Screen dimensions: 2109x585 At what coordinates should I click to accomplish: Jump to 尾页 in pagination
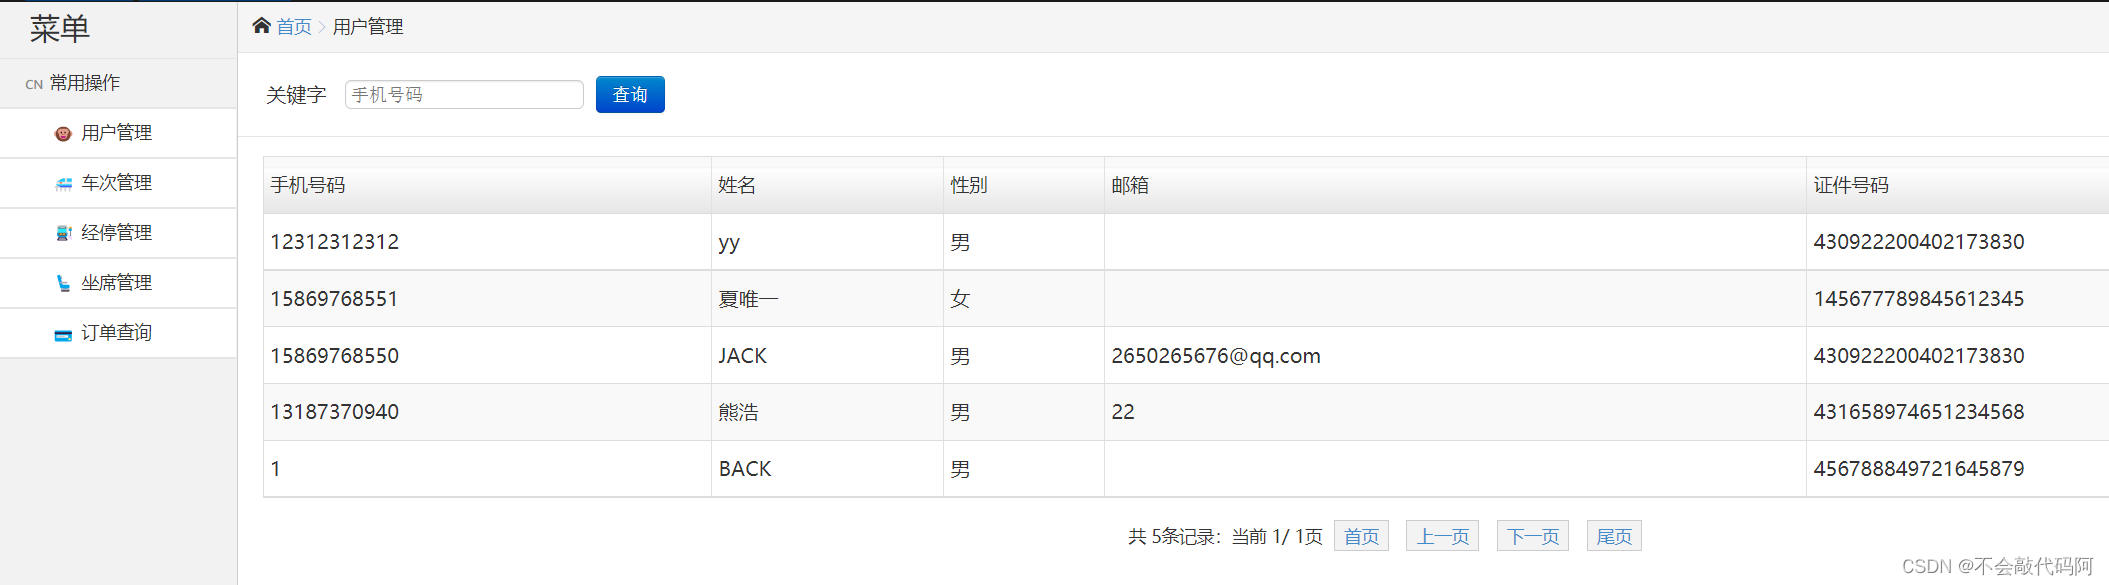1614,536
